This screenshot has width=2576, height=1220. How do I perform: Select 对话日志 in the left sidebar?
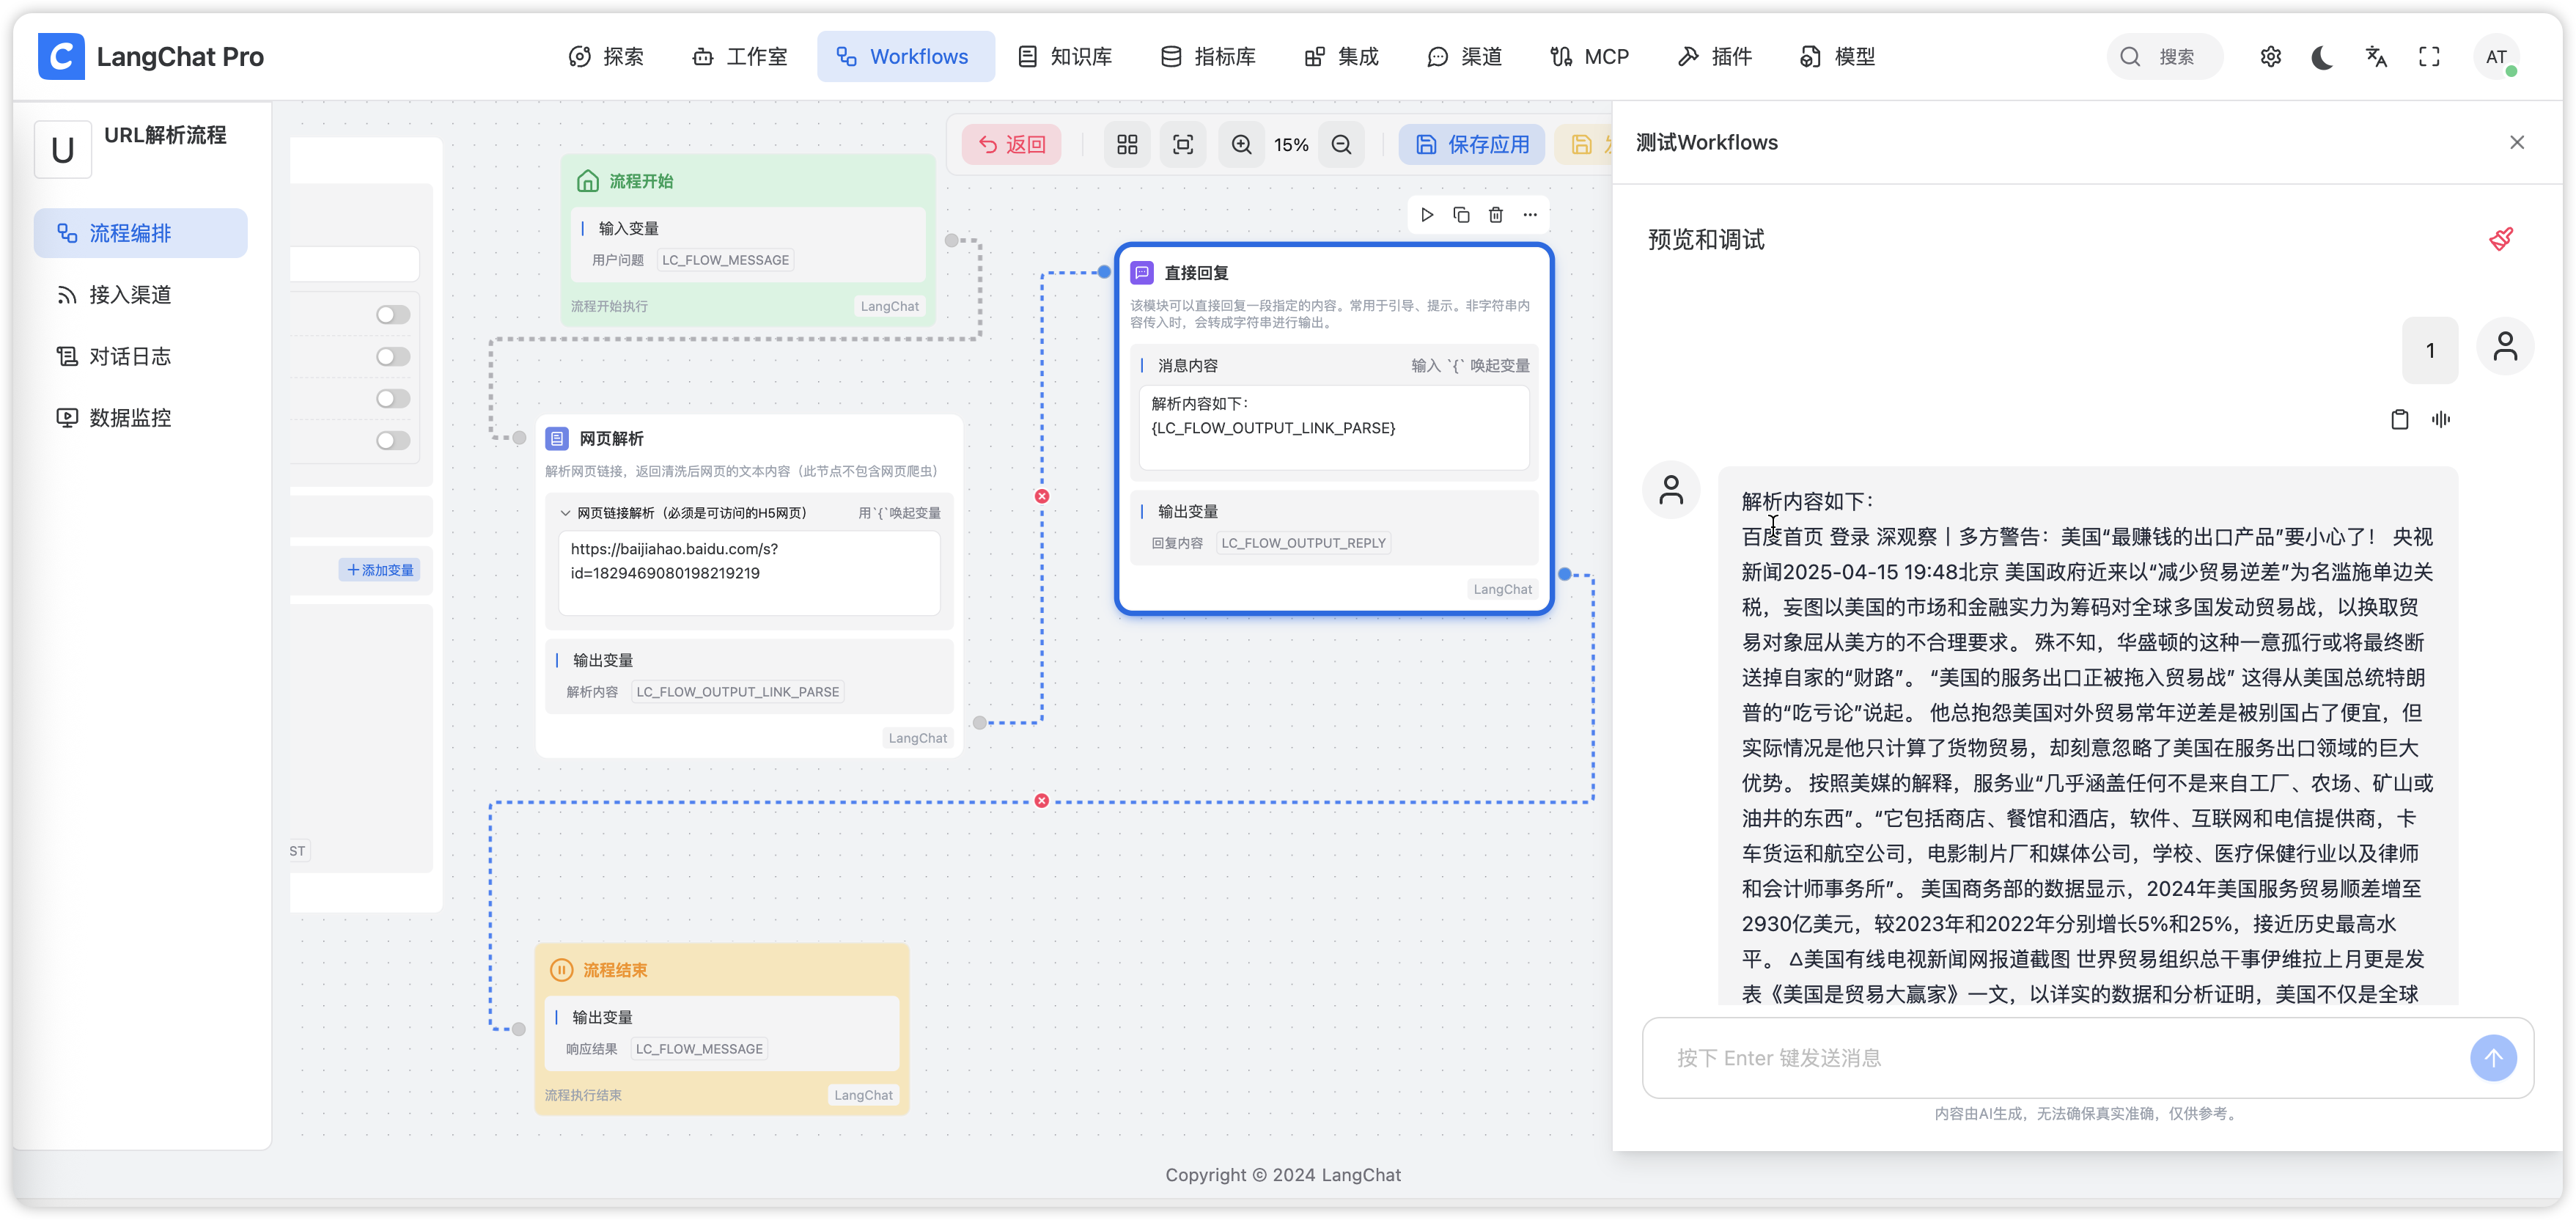pyautogui.click(x=130, y=357)
